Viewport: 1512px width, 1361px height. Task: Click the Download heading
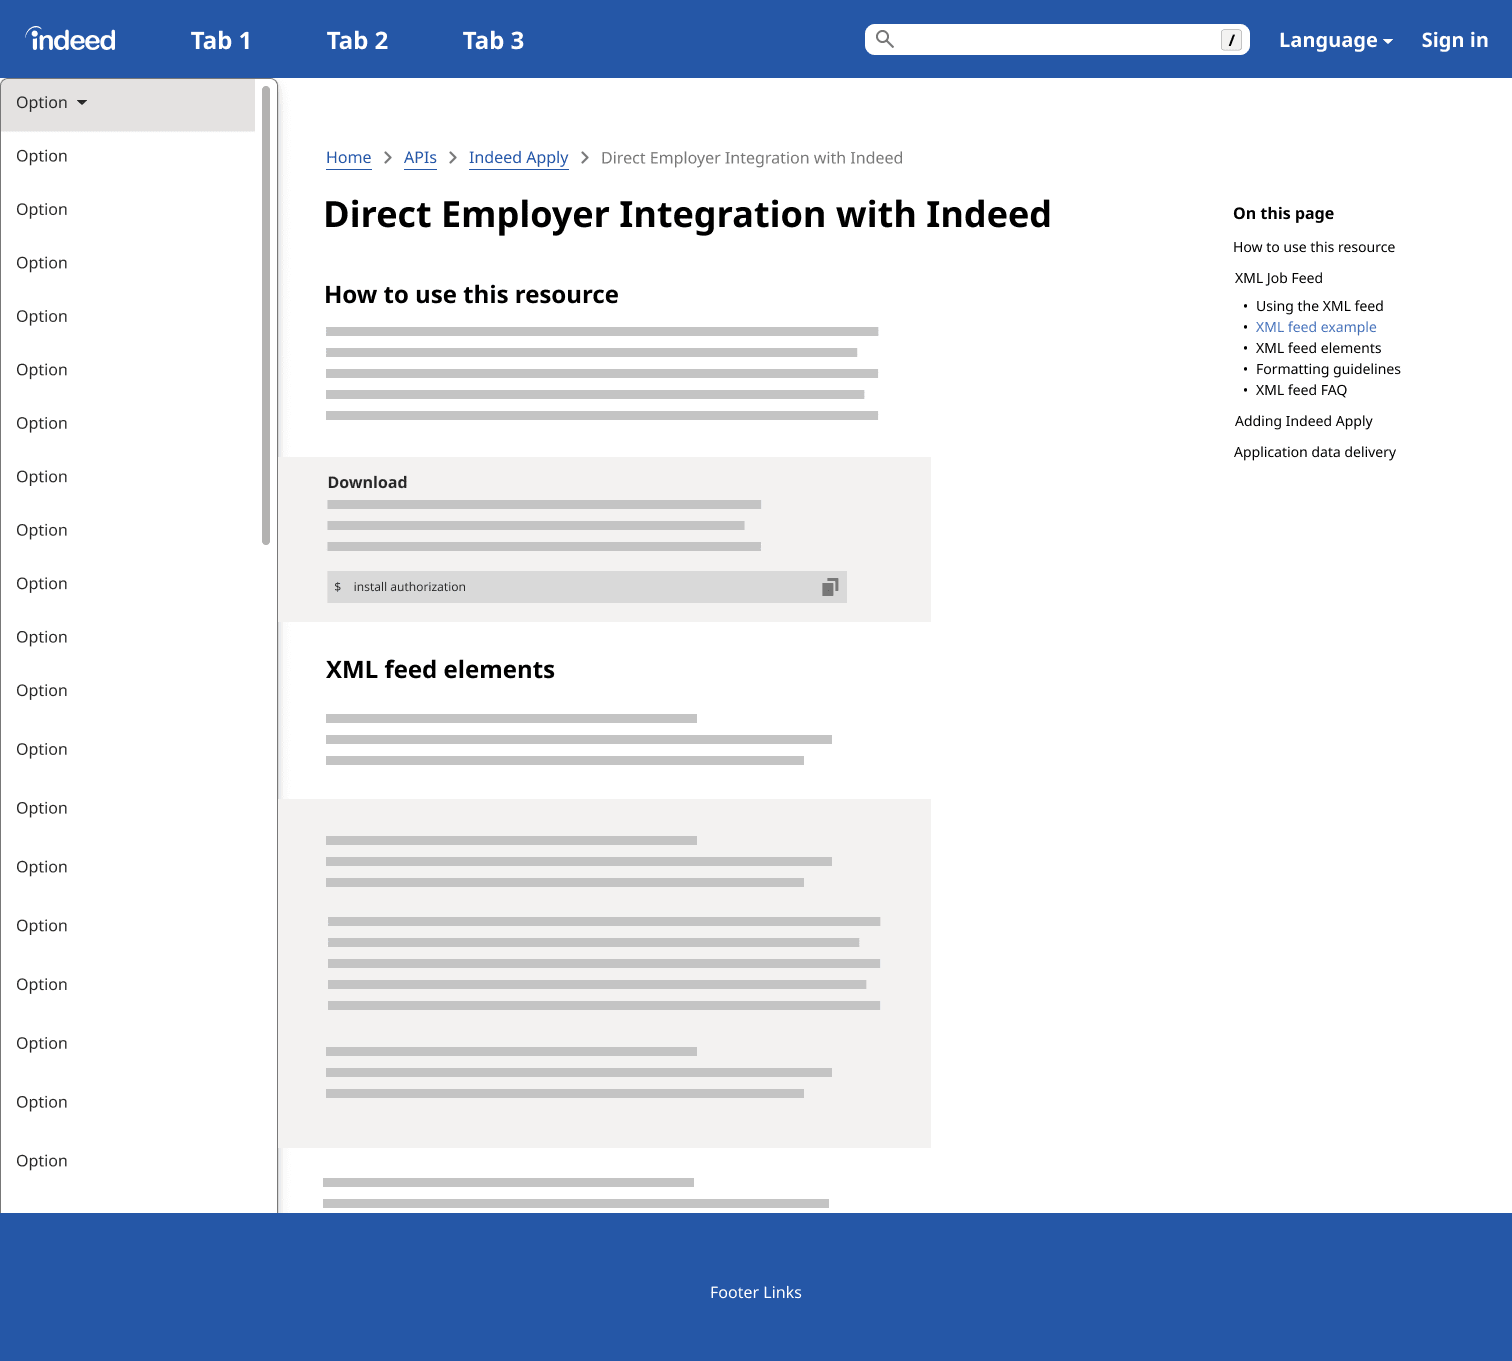pos(367,482)
